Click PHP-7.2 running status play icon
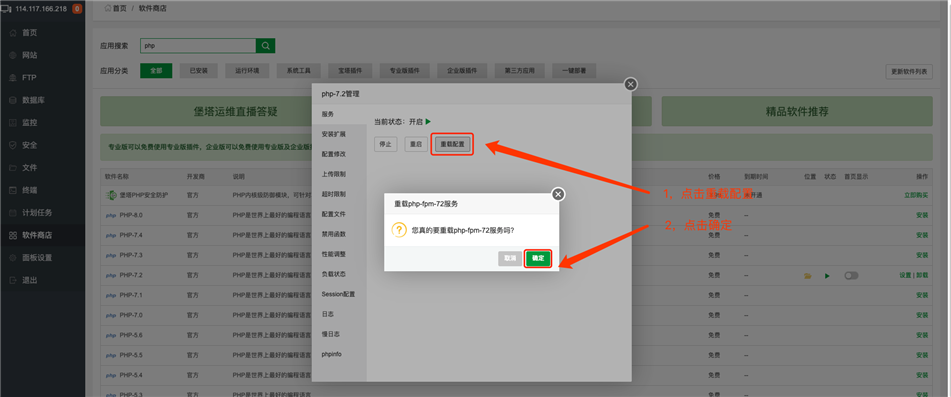The width and height of the screenshot is (951, 397). click(827, 276)
